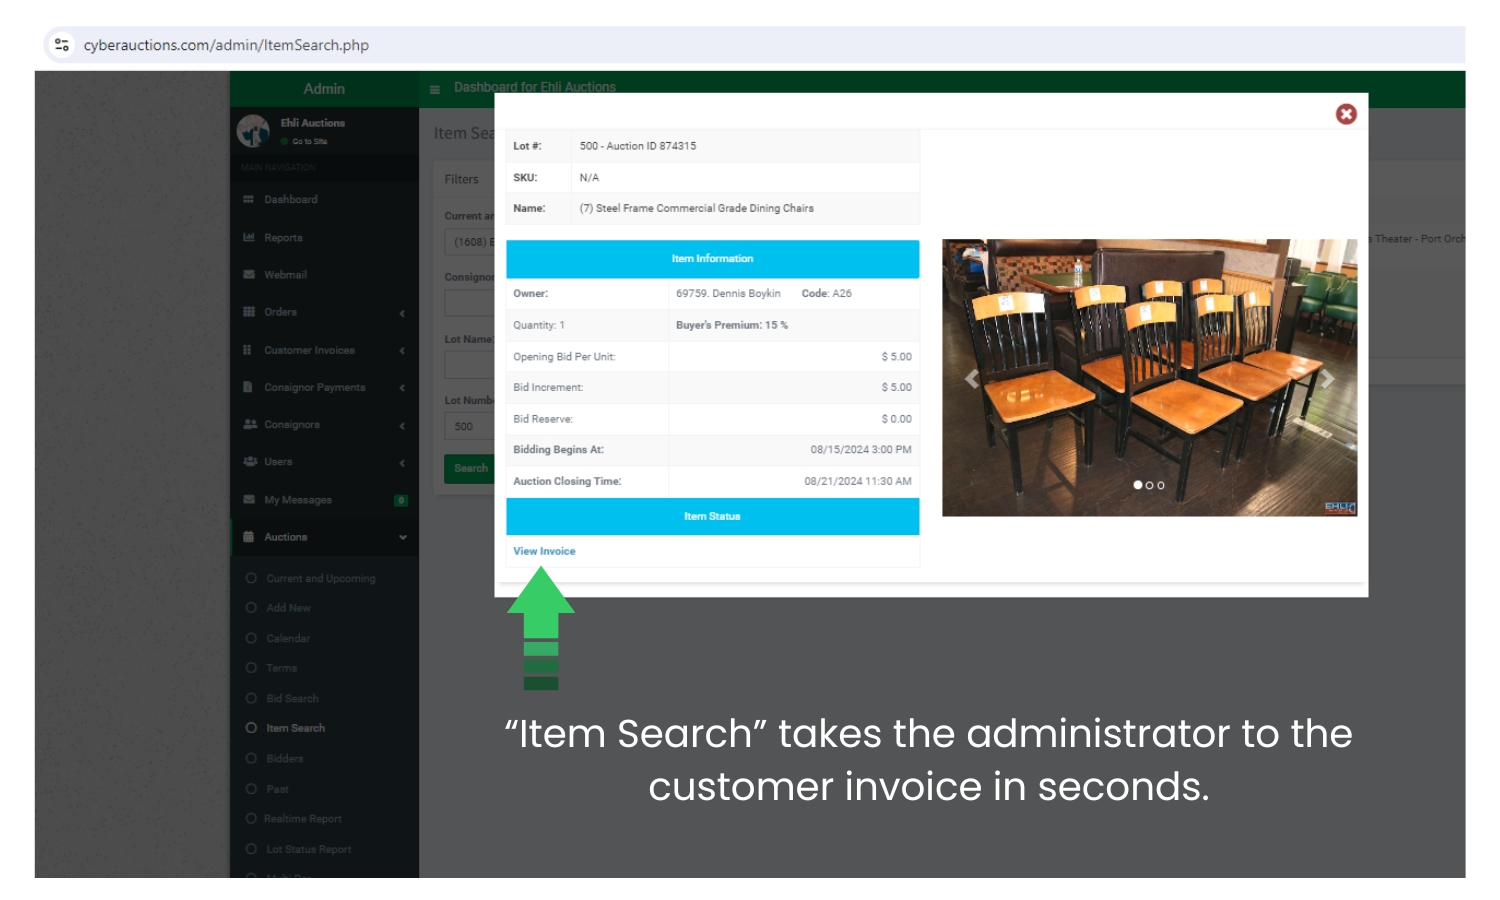Select the third carousel dot indicator
This screenshot has height=900, width=1500.
click(x=1161, y=485)
